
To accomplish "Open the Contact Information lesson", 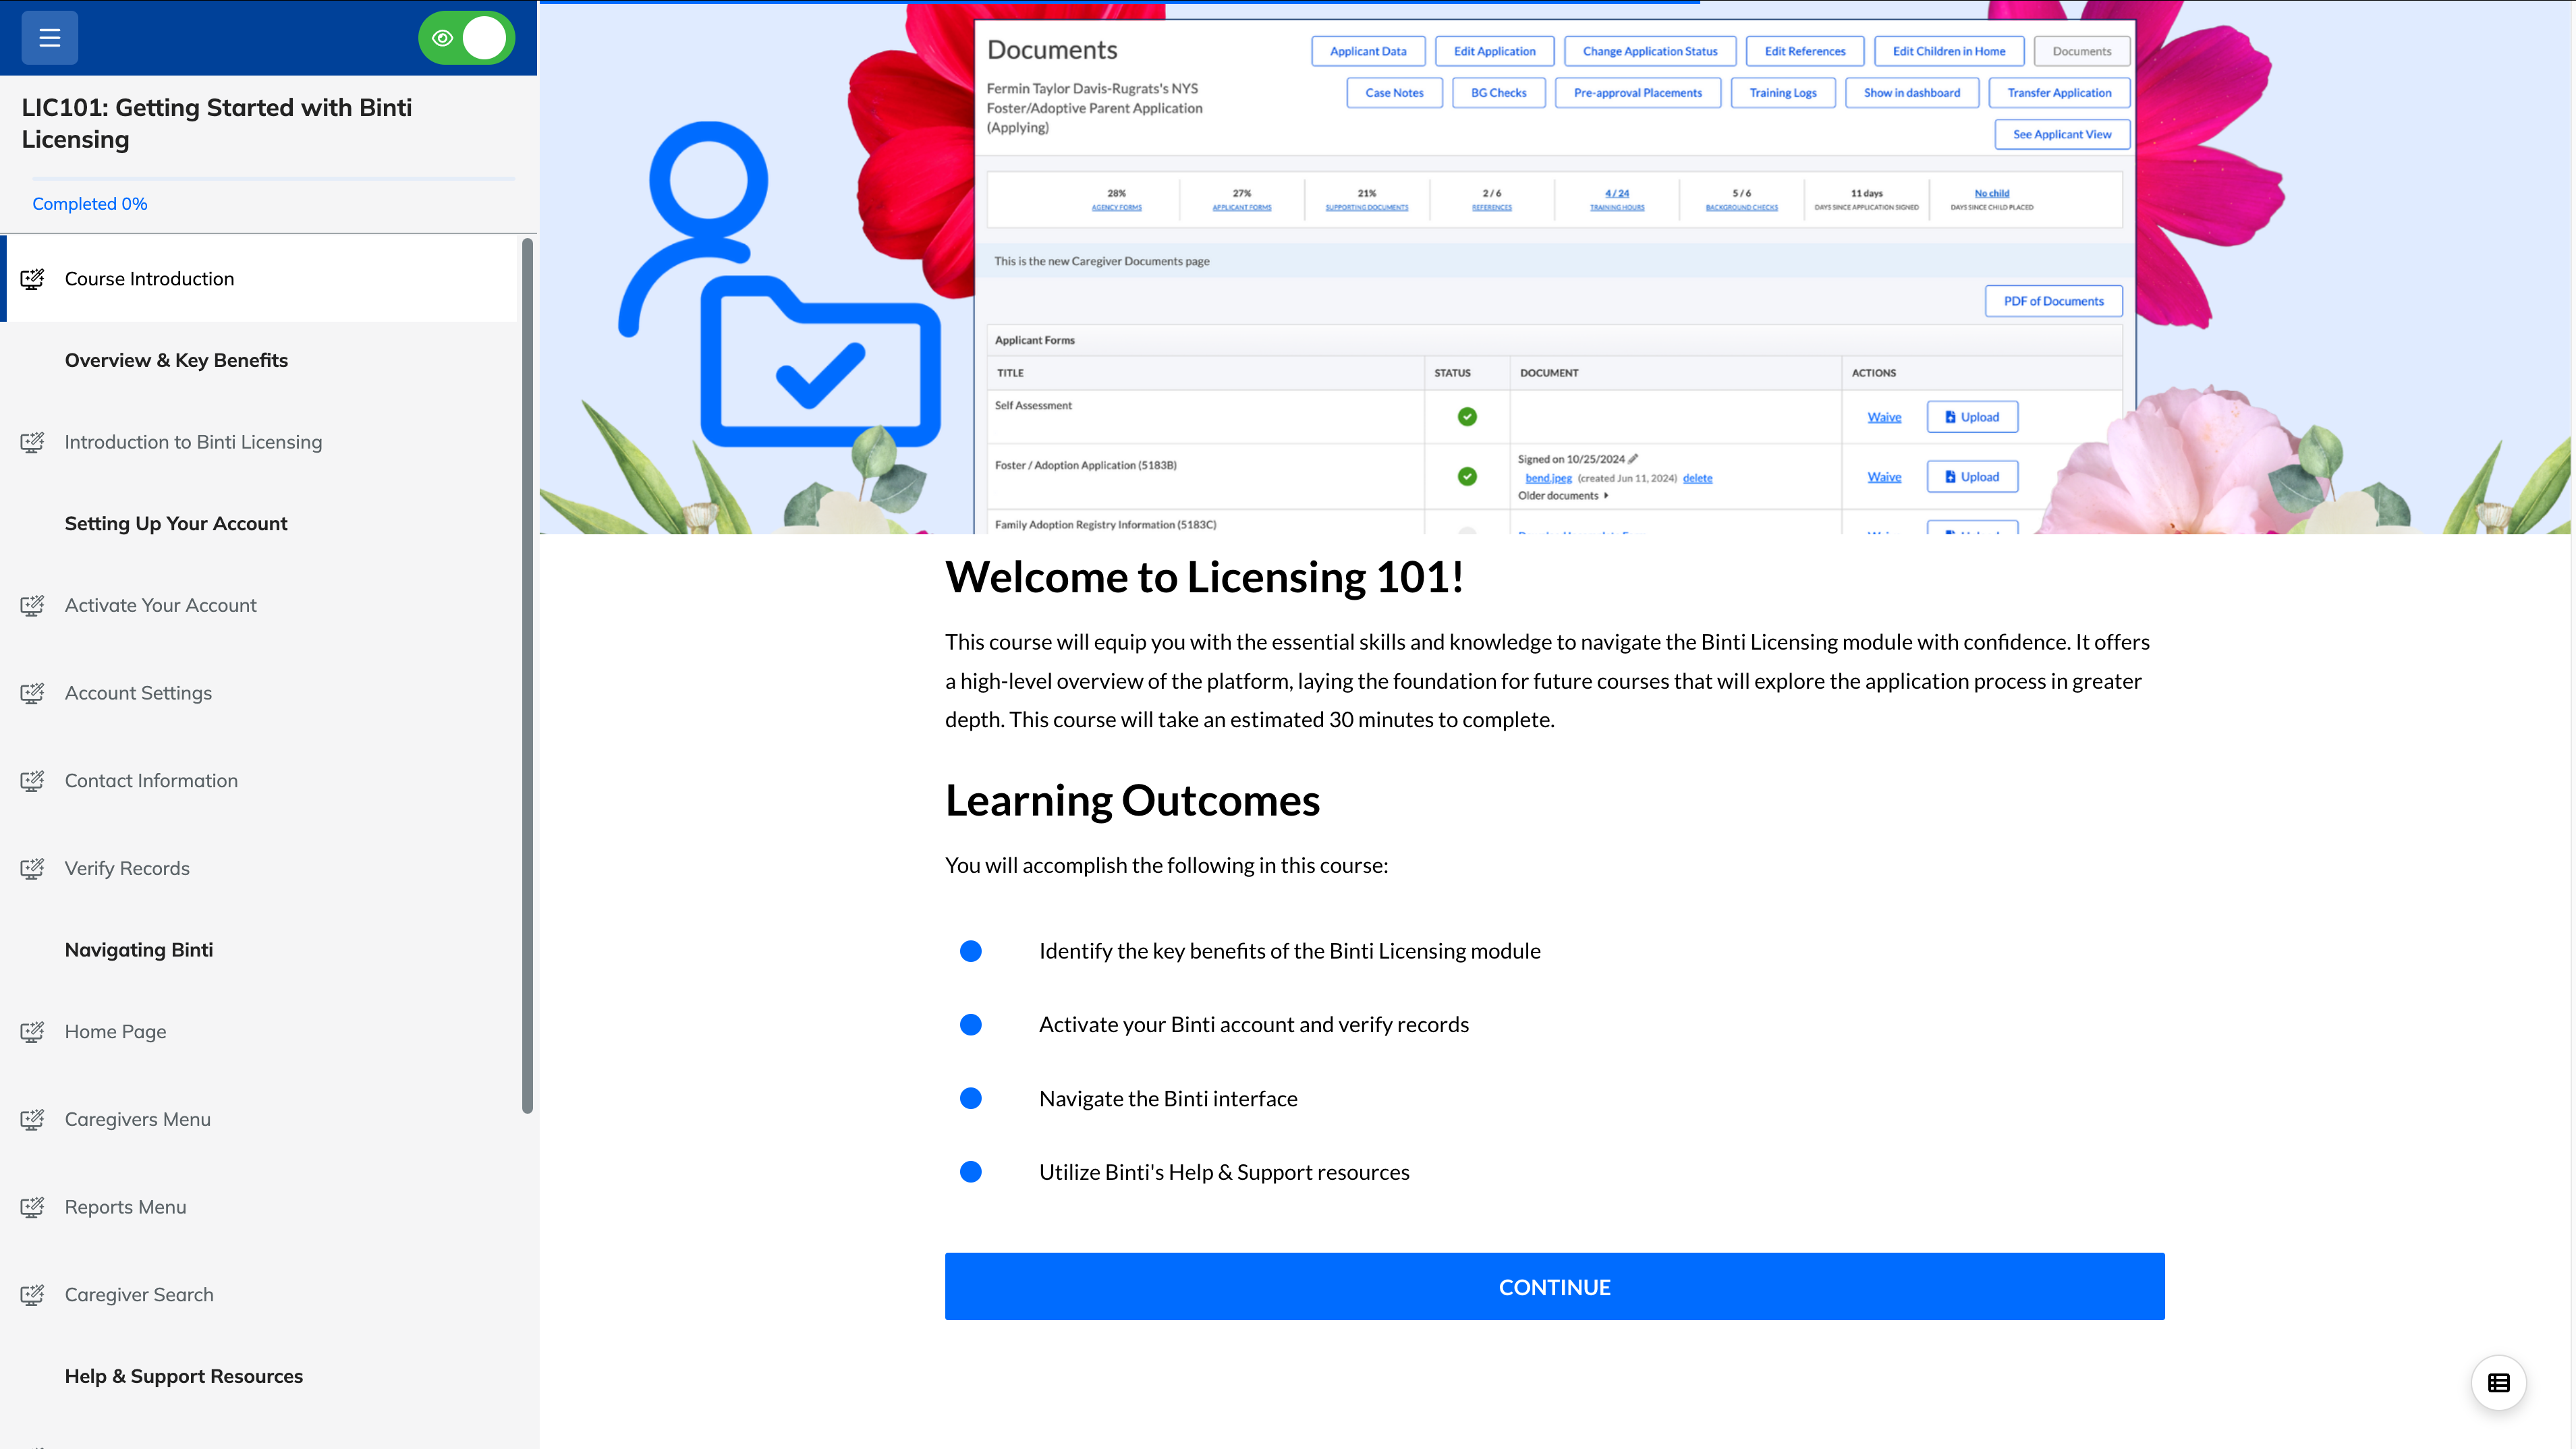I will pyautogui.click(x=260, y=781).
